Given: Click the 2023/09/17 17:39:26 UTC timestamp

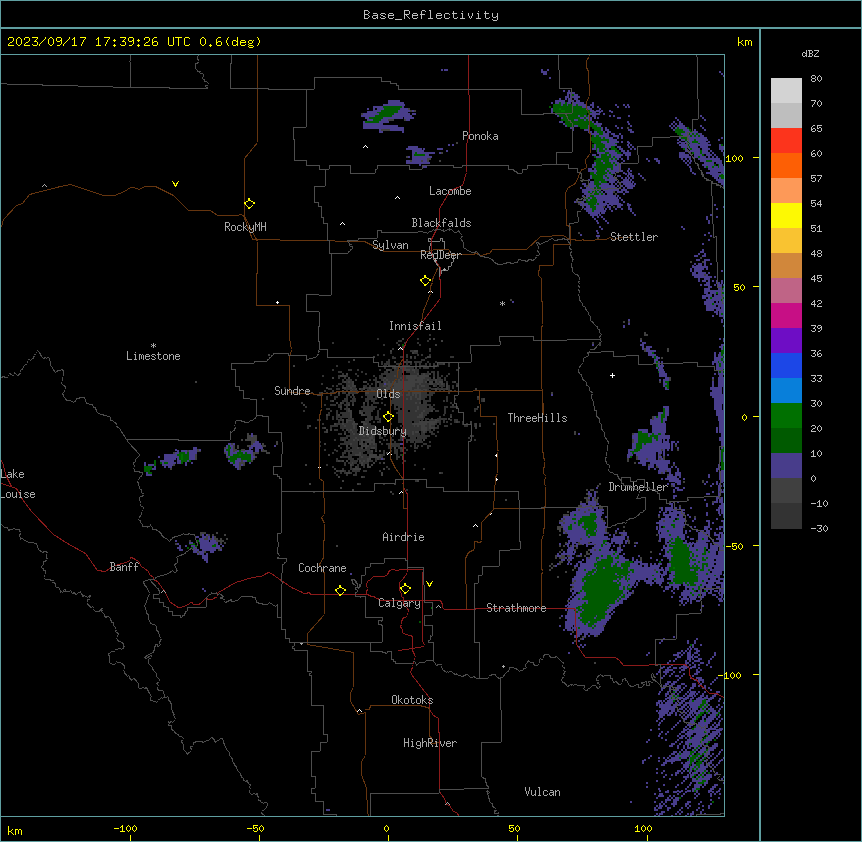Looking at the screenshot, I should [98, 42].
